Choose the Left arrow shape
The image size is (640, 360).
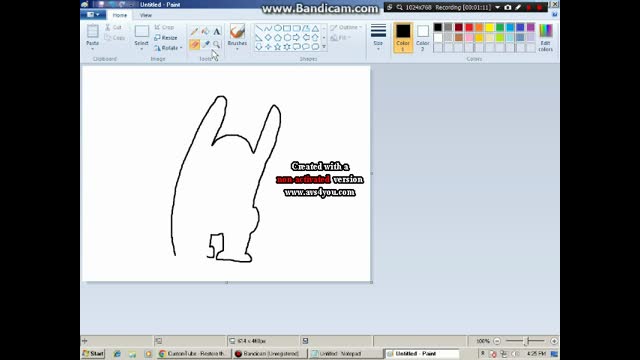[x=306, y=38]
